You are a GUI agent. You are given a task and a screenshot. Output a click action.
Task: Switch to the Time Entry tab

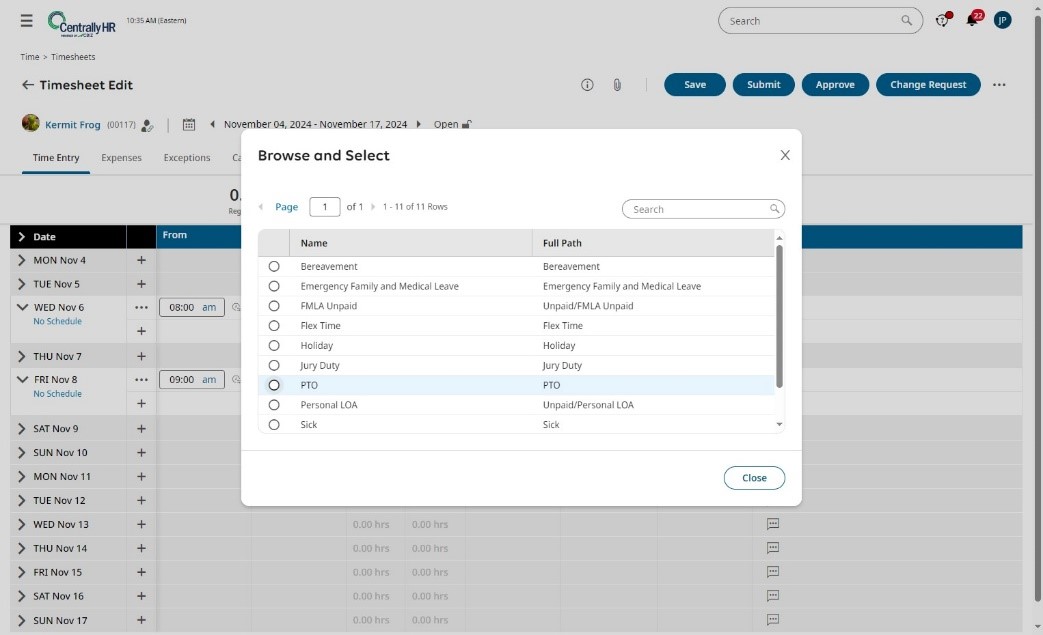[56, 158]
